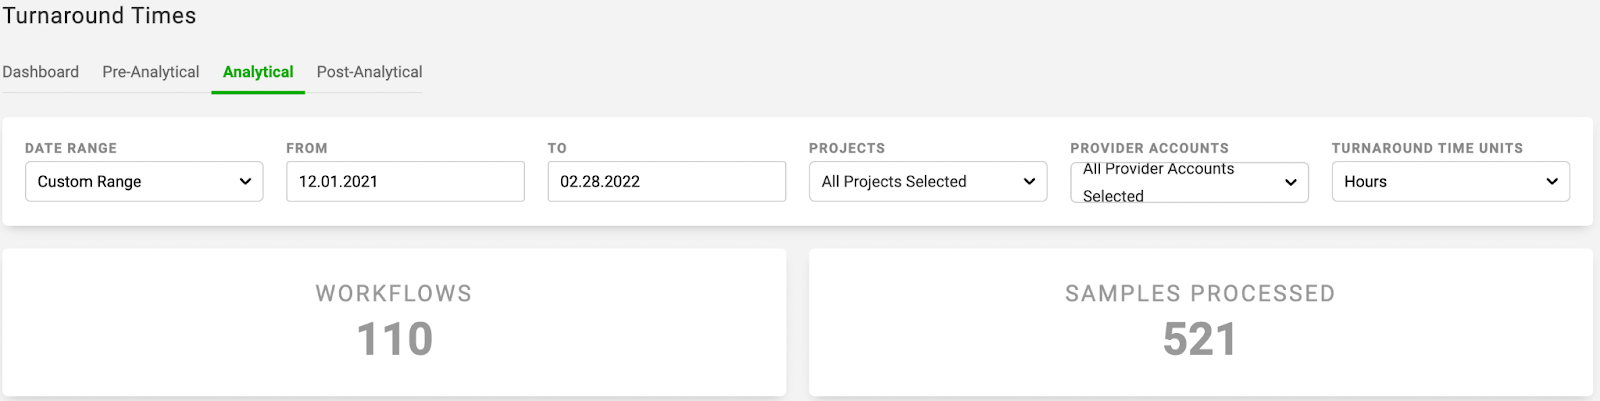The width and height of the screenshot is (1600, 401).
Task: Click the Turnaround Times page heading
Action: point(99,16)
